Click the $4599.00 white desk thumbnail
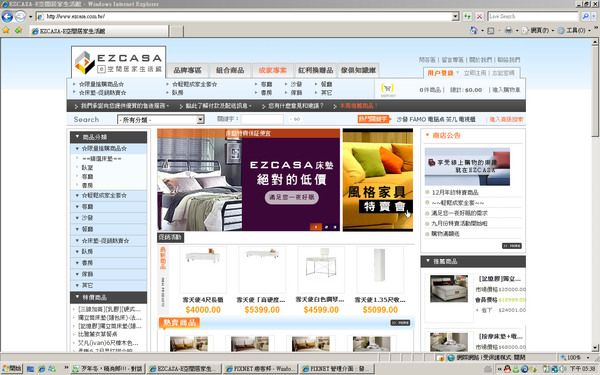 tap(321, 270)
